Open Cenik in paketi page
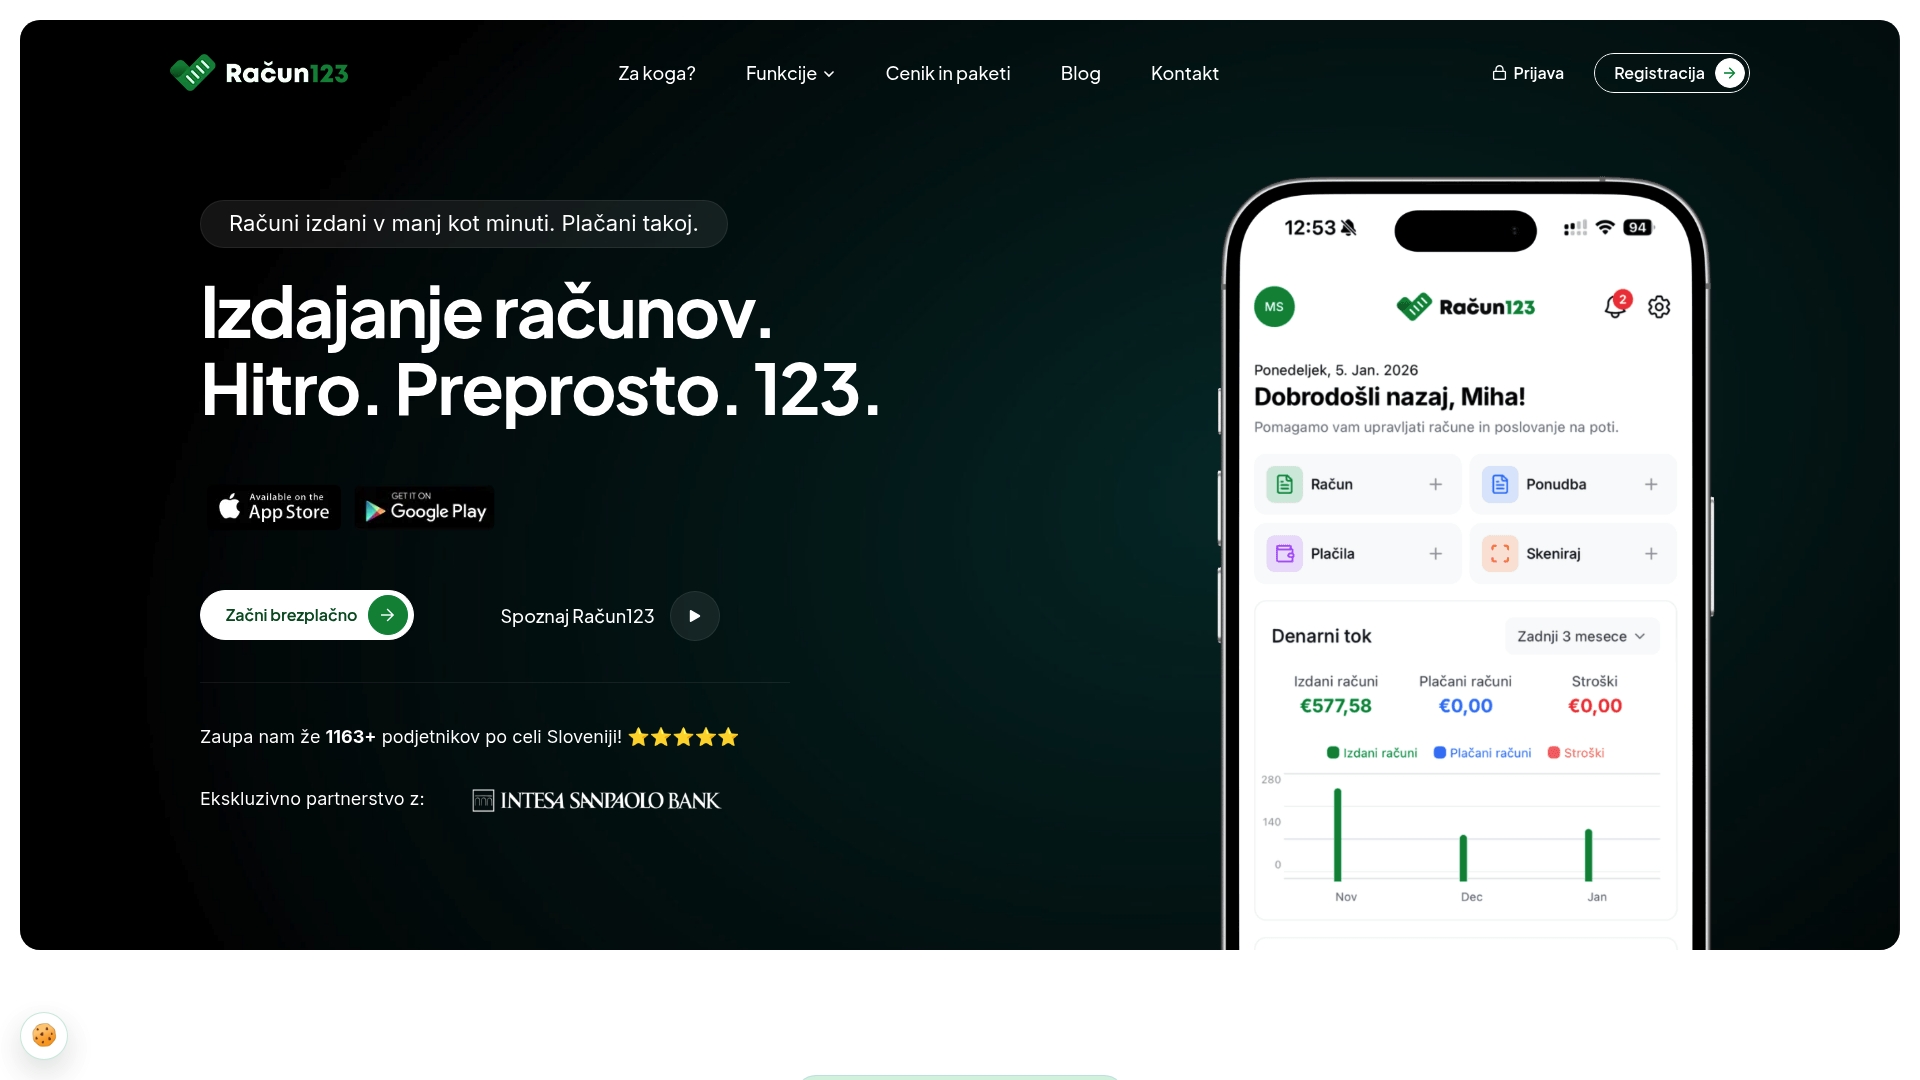 948,73
